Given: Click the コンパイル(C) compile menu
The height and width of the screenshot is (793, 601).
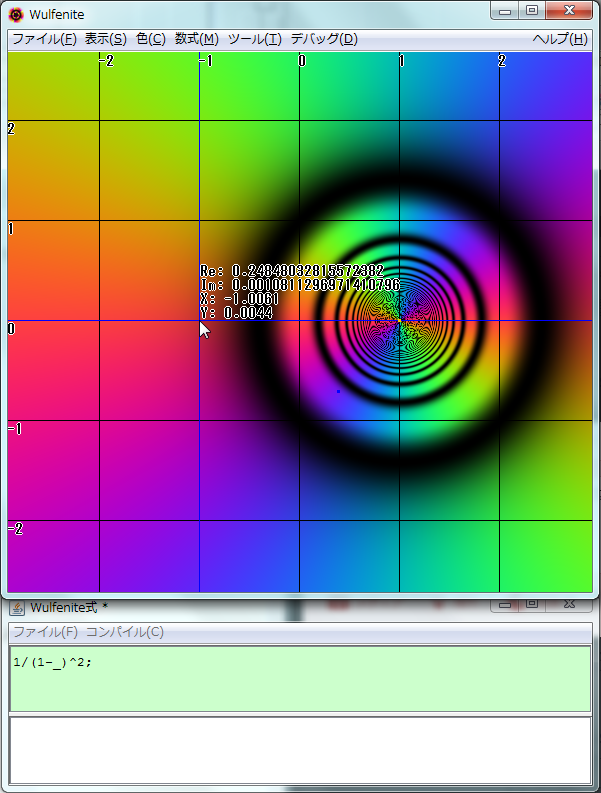Looking at the screenshot, I should pos(124,632).
